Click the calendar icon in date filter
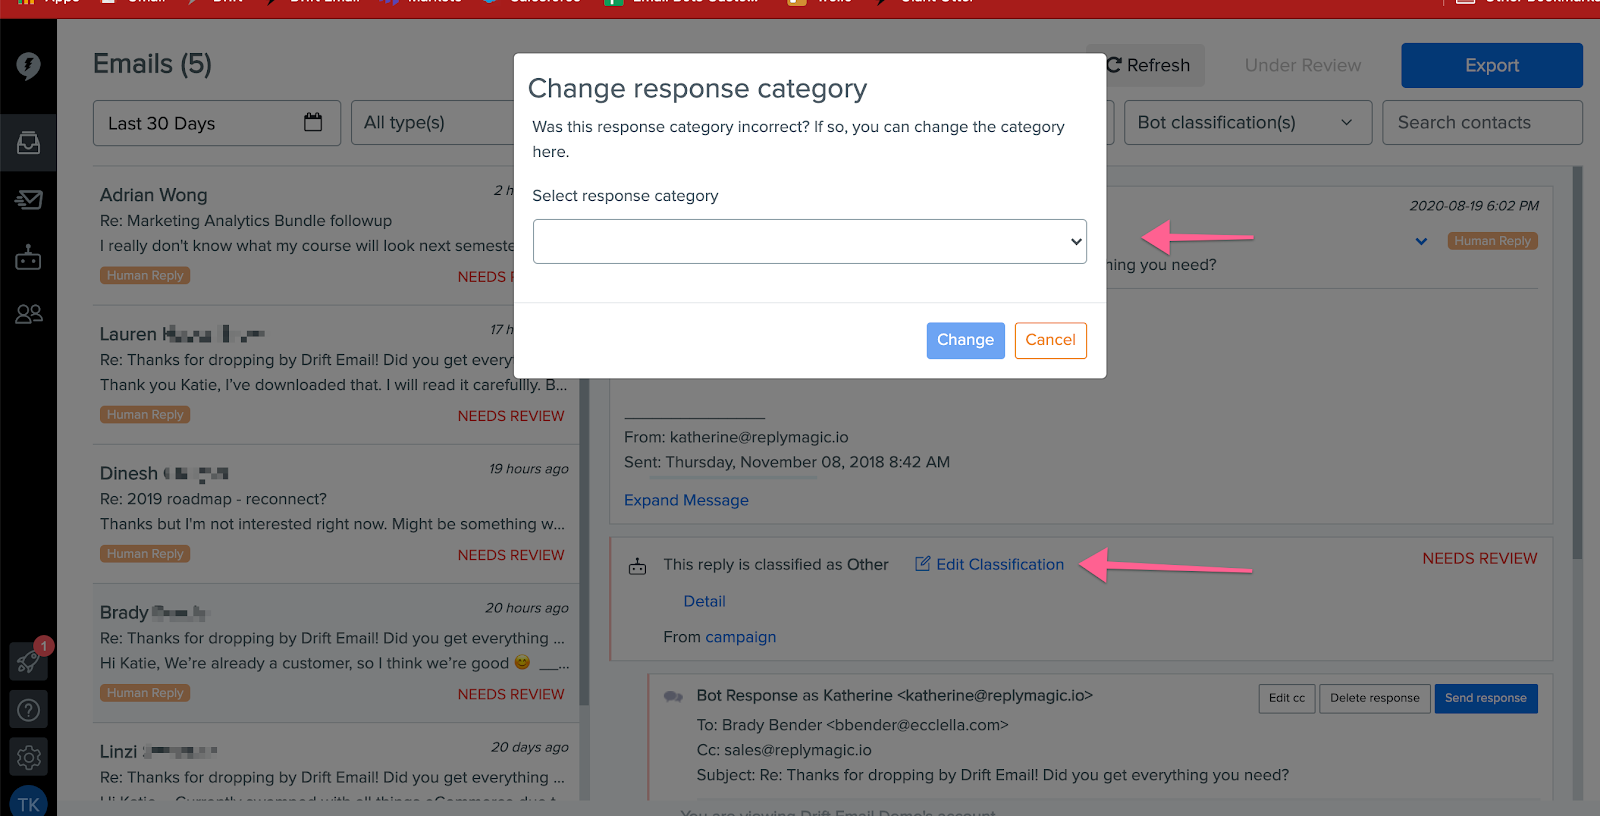 313,122
